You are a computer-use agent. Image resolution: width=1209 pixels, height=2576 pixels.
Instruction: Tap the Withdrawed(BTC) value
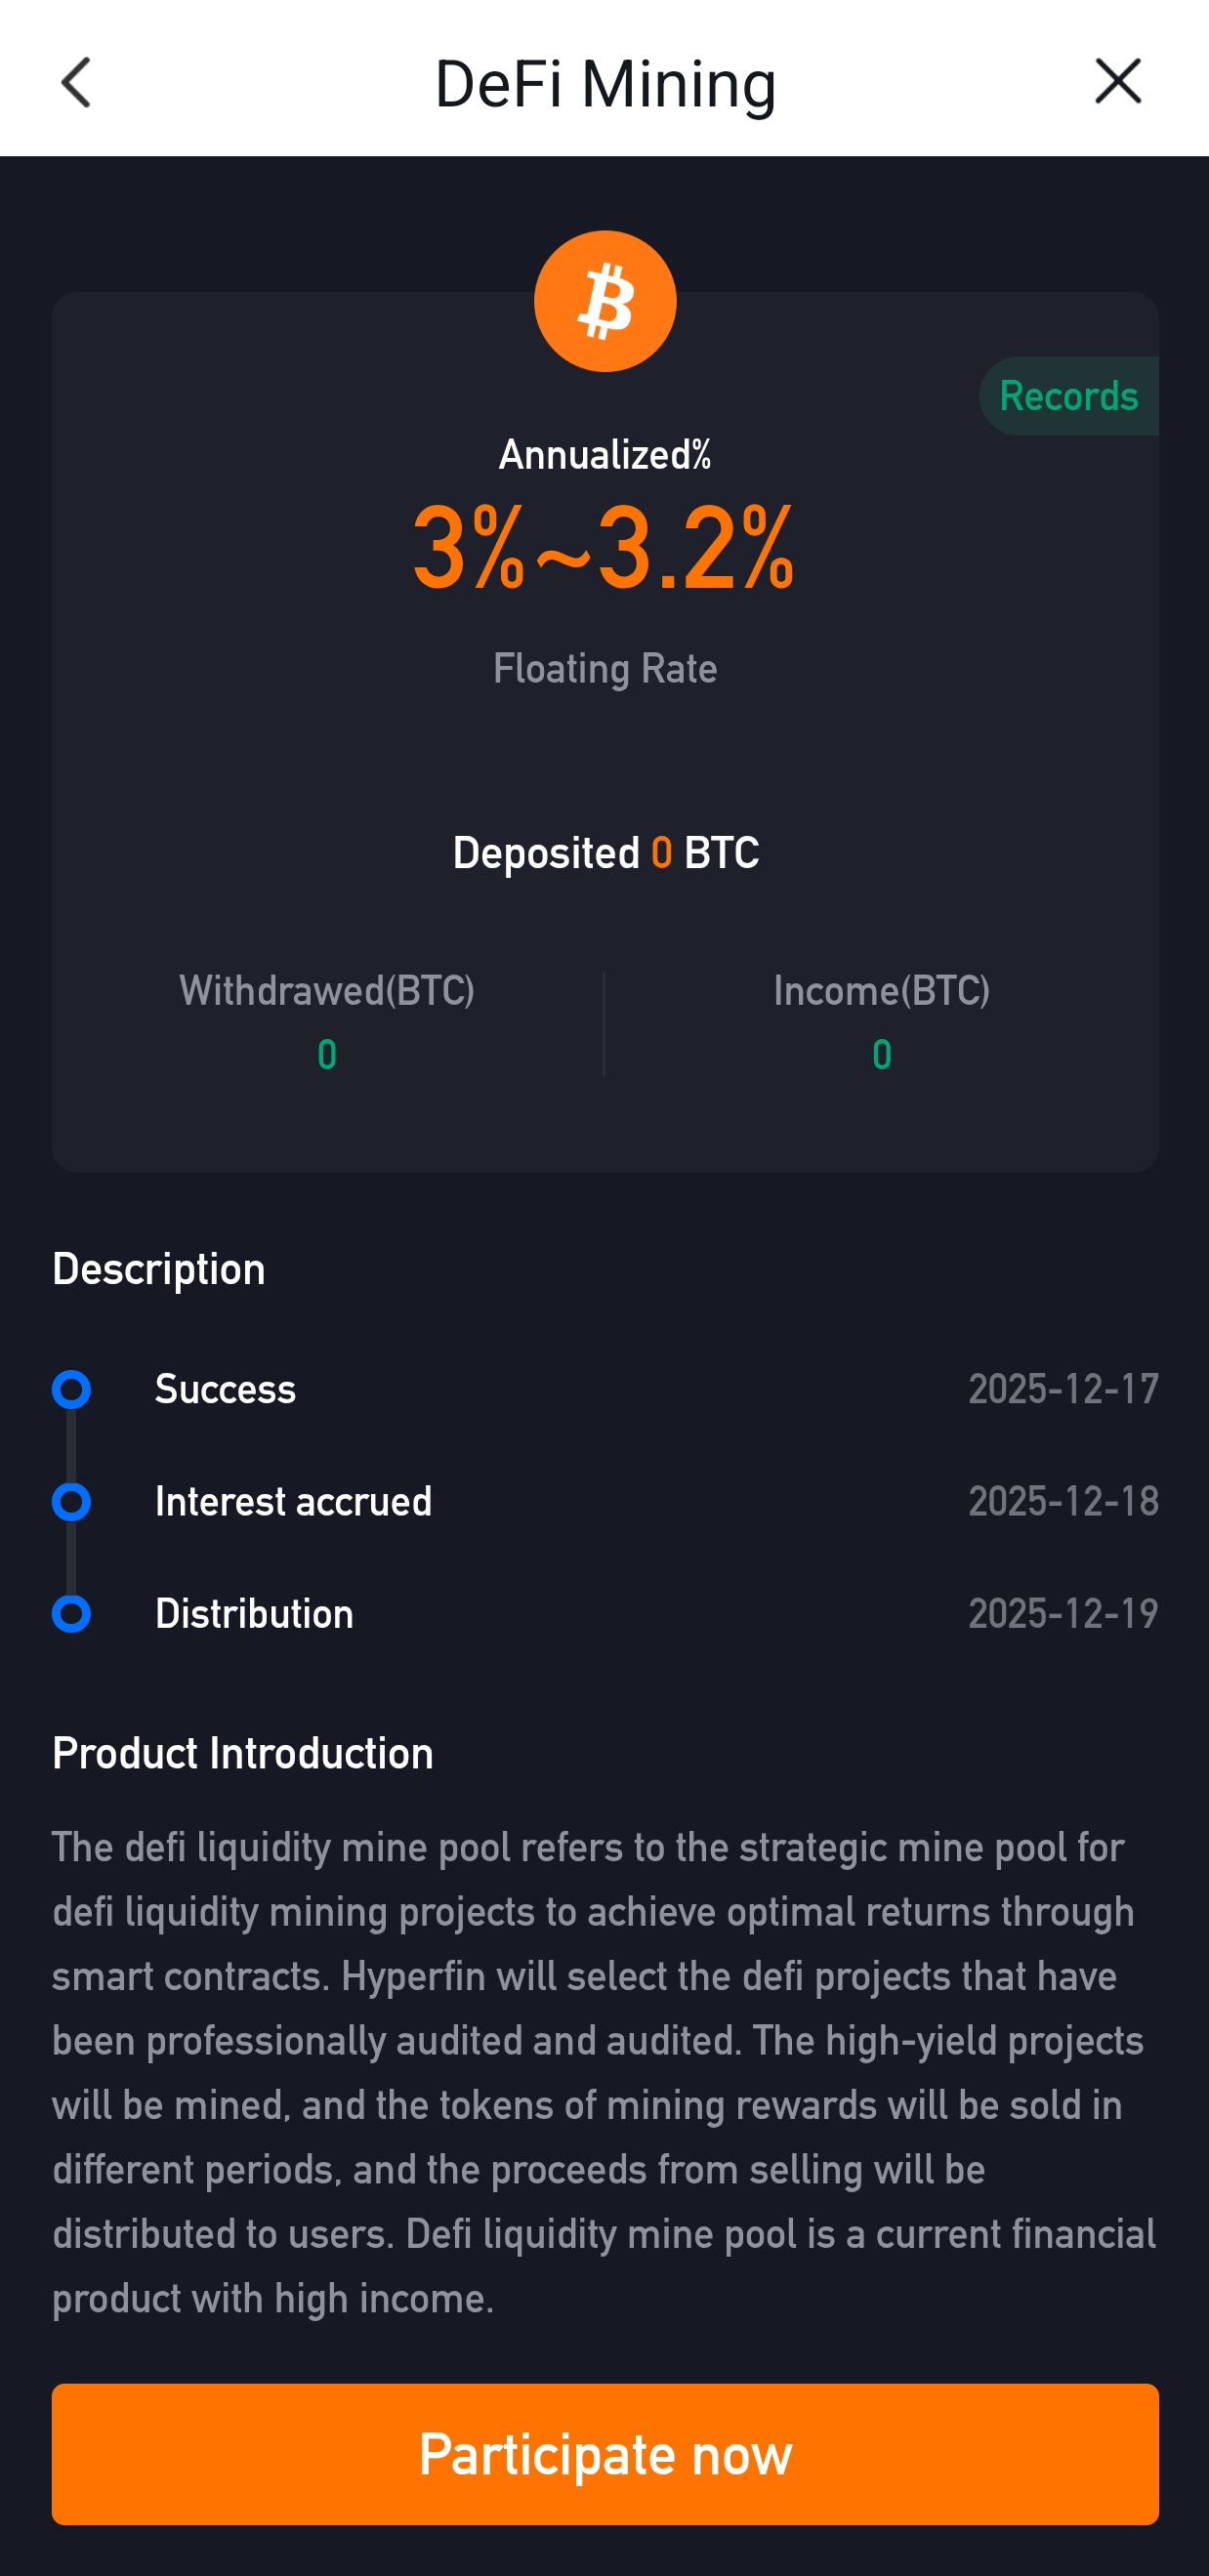click(327, 1055)
